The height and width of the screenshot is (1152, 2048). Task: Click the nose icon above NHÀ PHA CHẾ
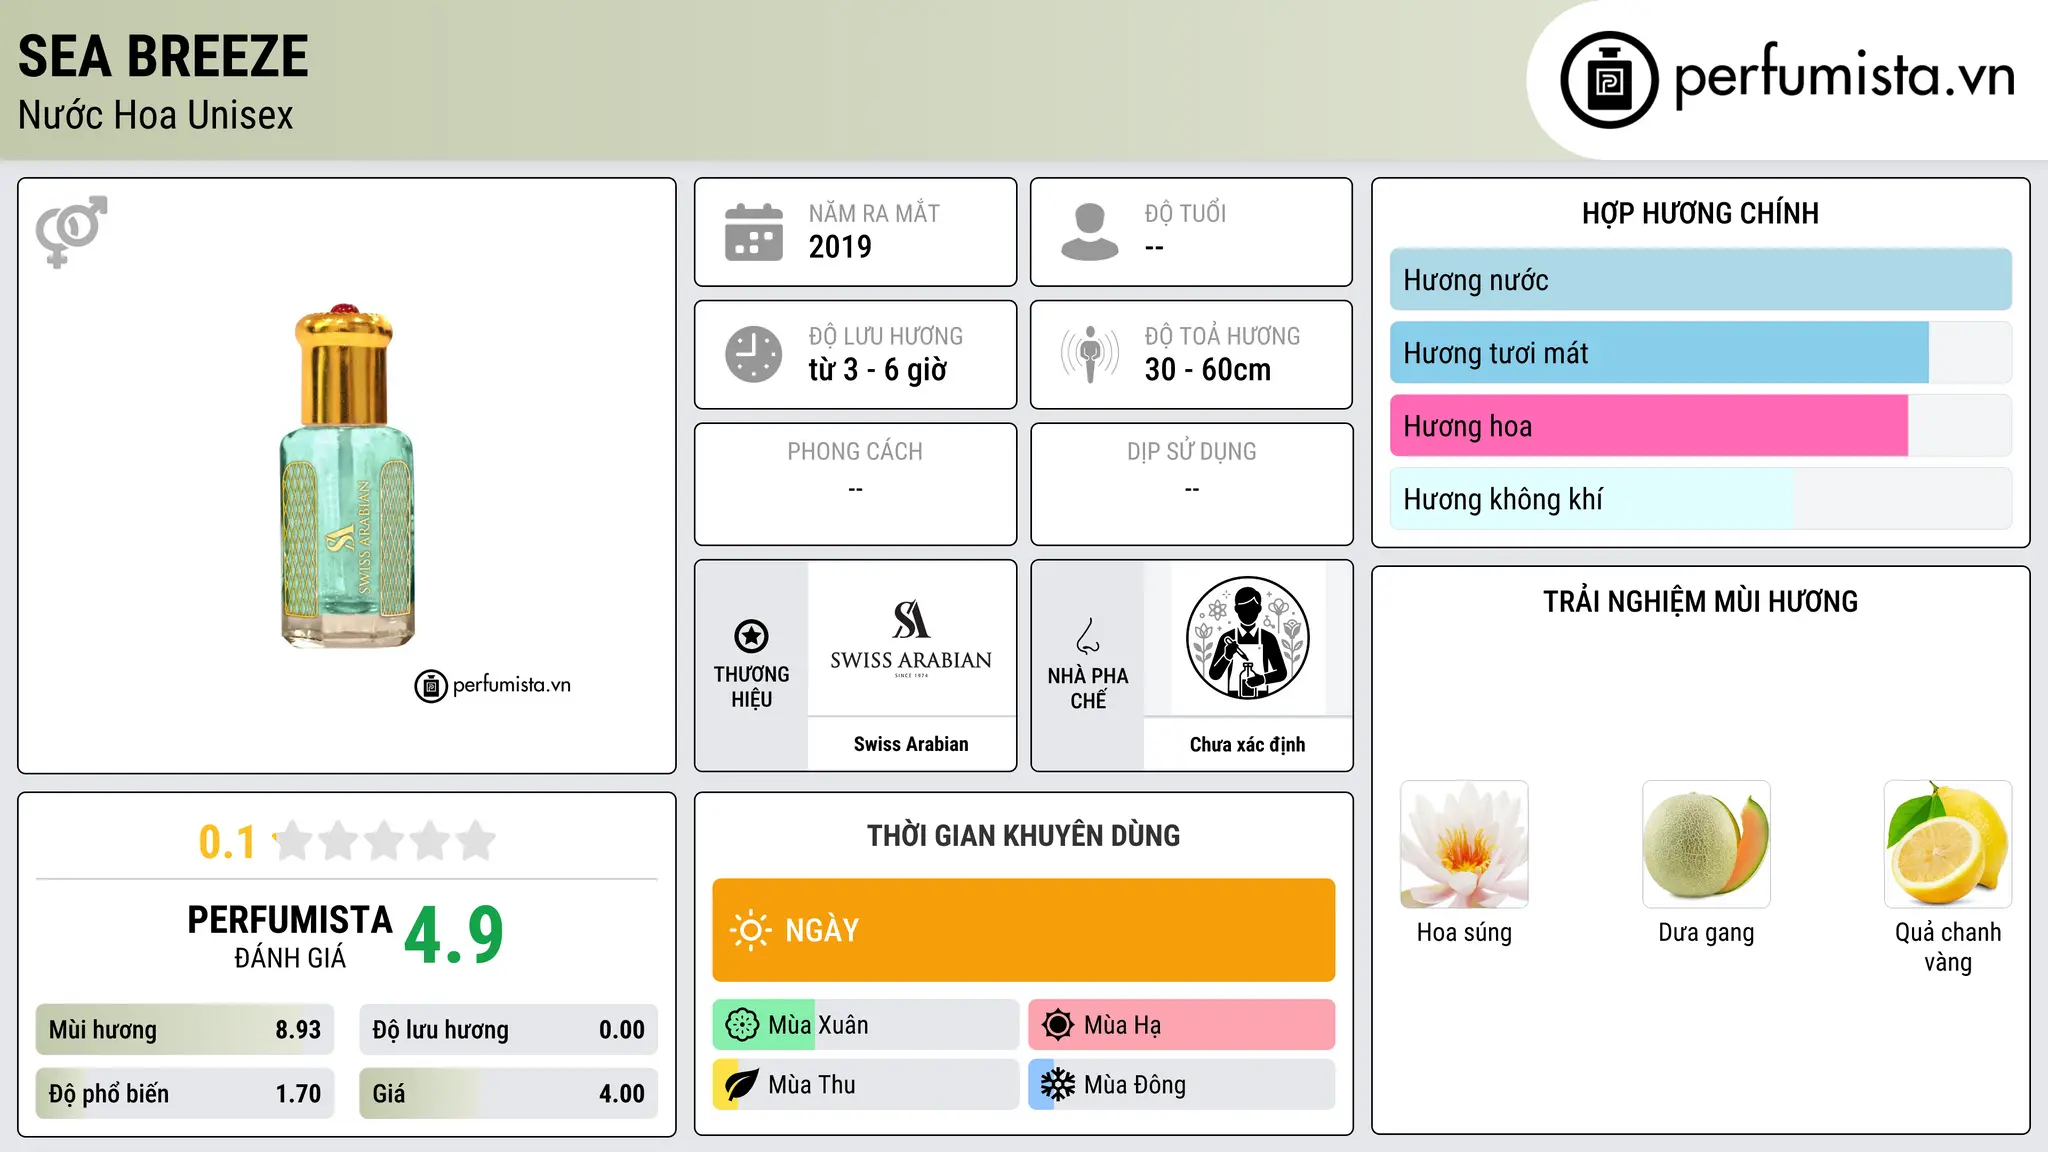[x=1088, y=636]
